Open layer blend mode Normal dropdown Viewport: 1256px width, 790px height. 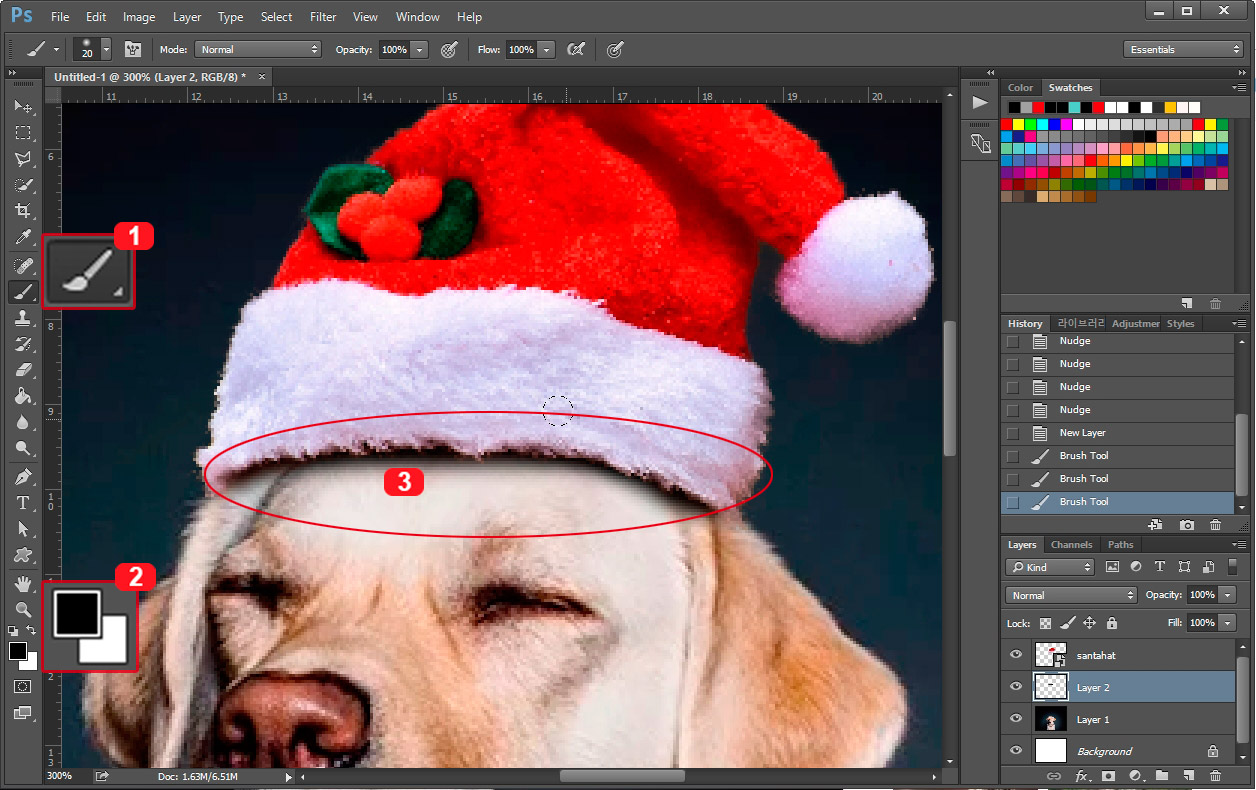click(1071, 595)
